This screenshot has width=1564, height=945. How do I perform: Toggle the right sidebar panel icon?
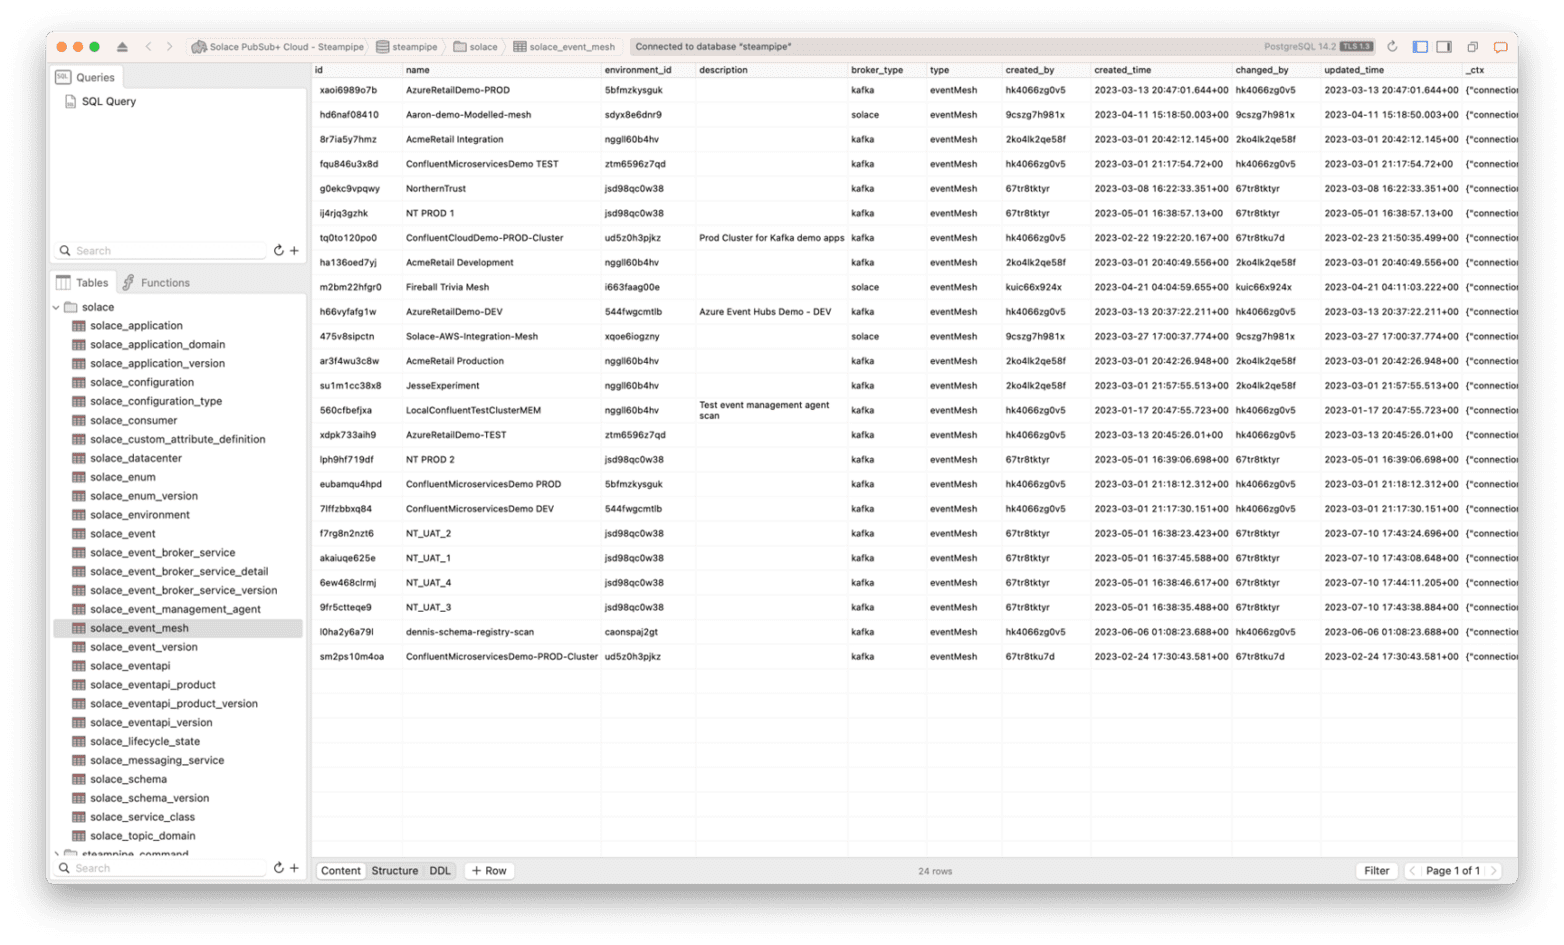click(x=1444, y=46)
